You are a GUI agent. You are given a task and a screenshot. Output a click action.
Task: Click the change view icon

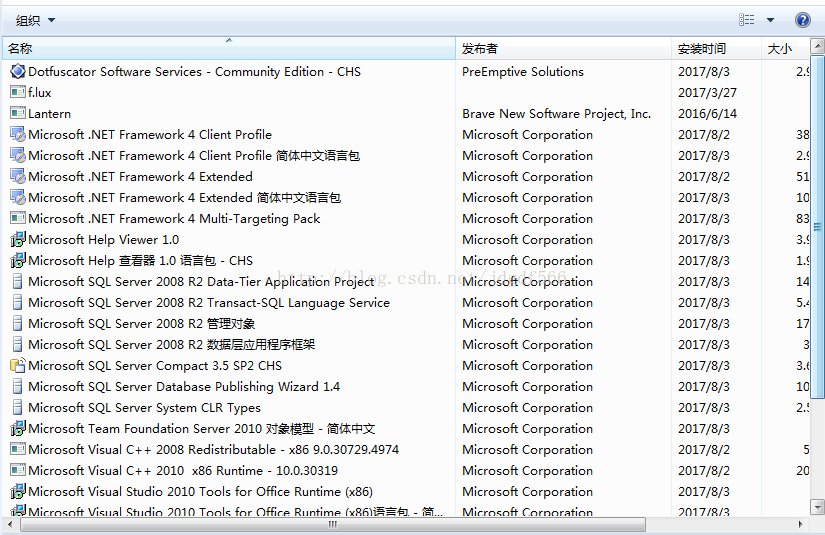click(746, 20)
